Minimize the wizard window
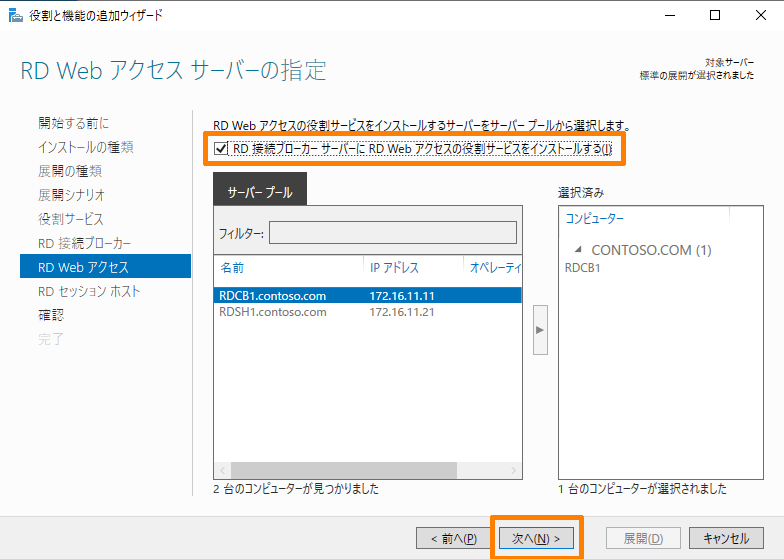 [x=670, y=16]
